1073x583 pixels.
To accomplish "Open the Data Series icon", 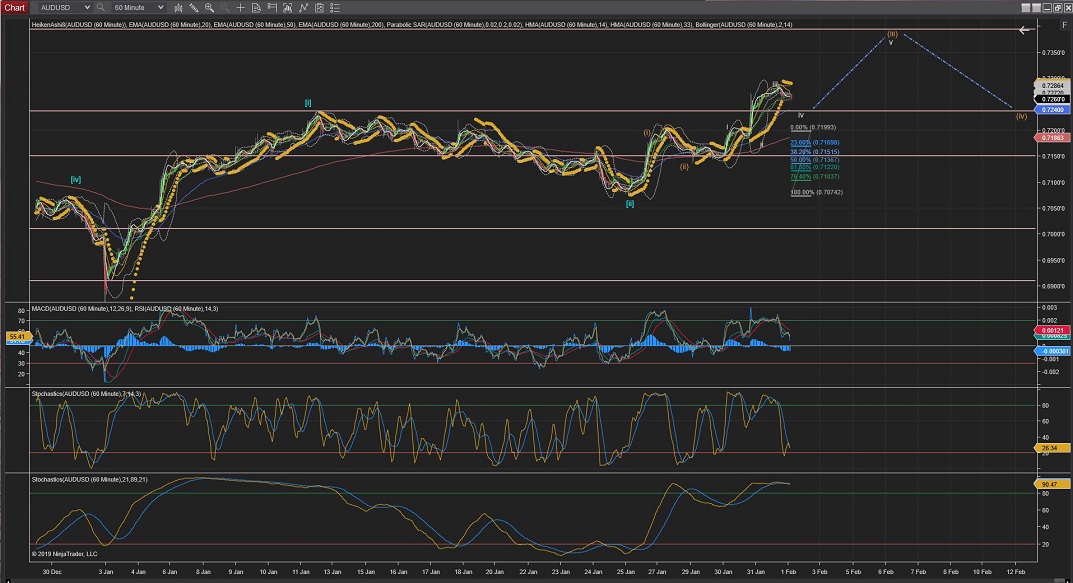I will point(287,8).
